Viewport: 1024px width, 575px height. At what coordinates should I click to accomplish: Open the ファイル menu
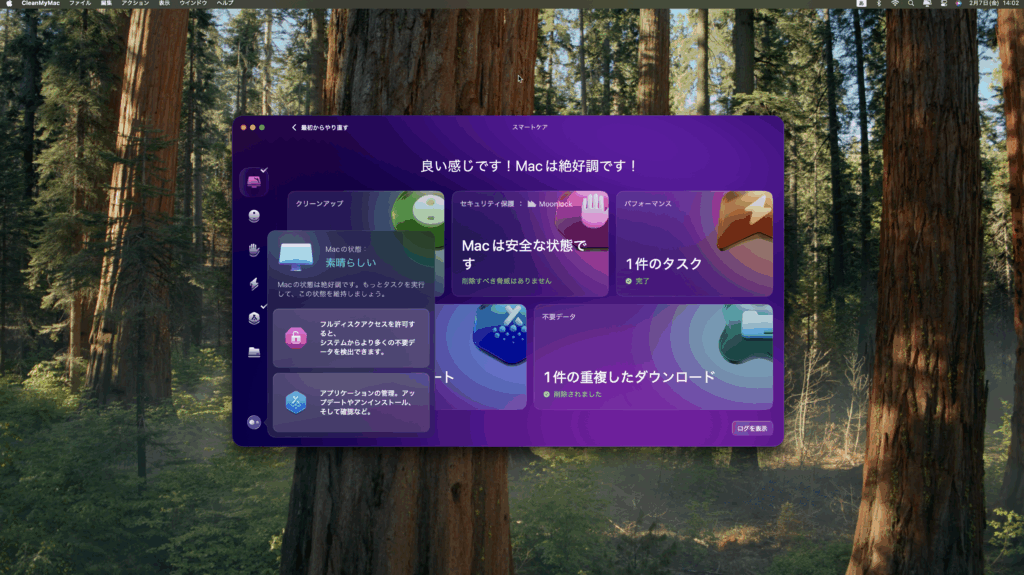(80, 3)
